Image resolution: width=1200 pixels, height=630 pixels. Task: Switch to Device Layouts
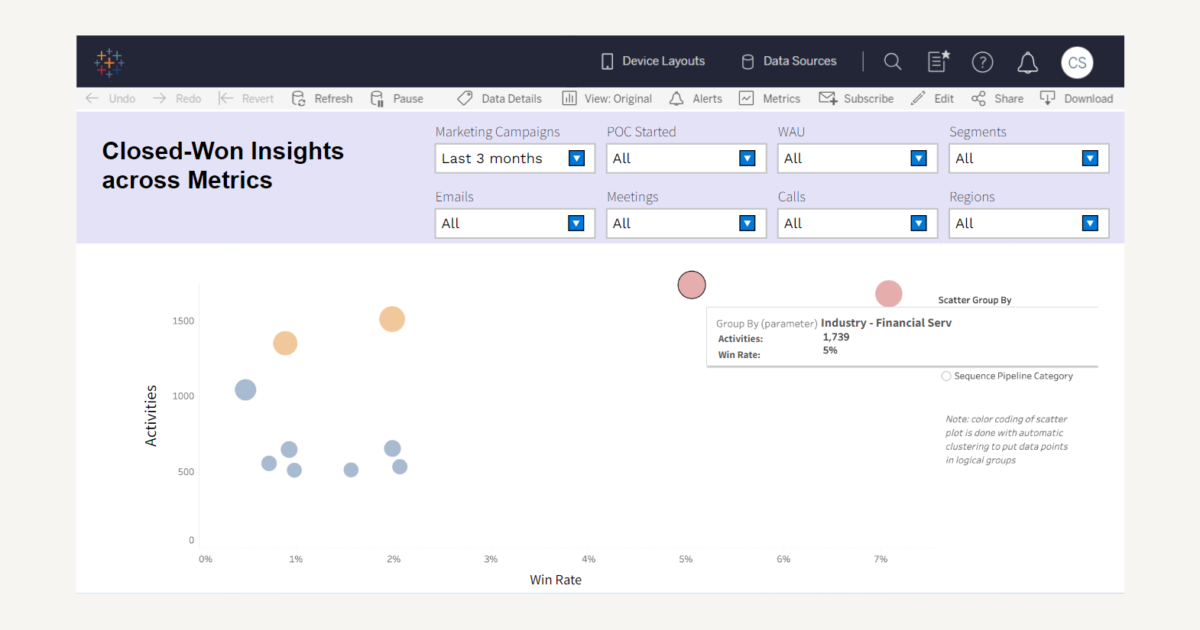coord(652,61)
